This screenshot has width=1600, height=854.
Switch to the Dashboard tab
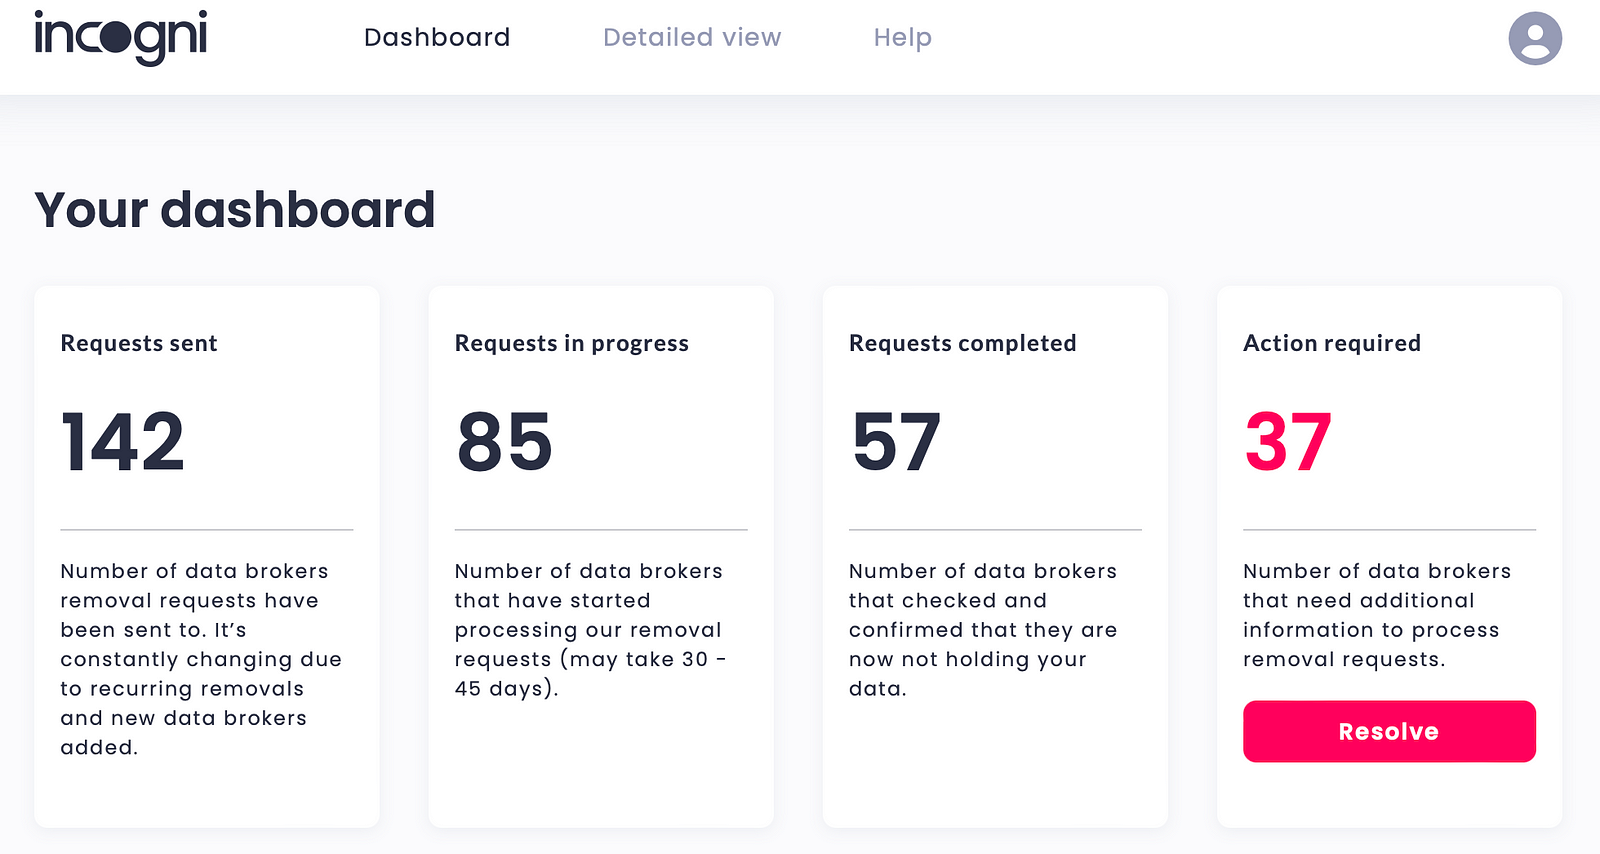(x=437, y=37)
